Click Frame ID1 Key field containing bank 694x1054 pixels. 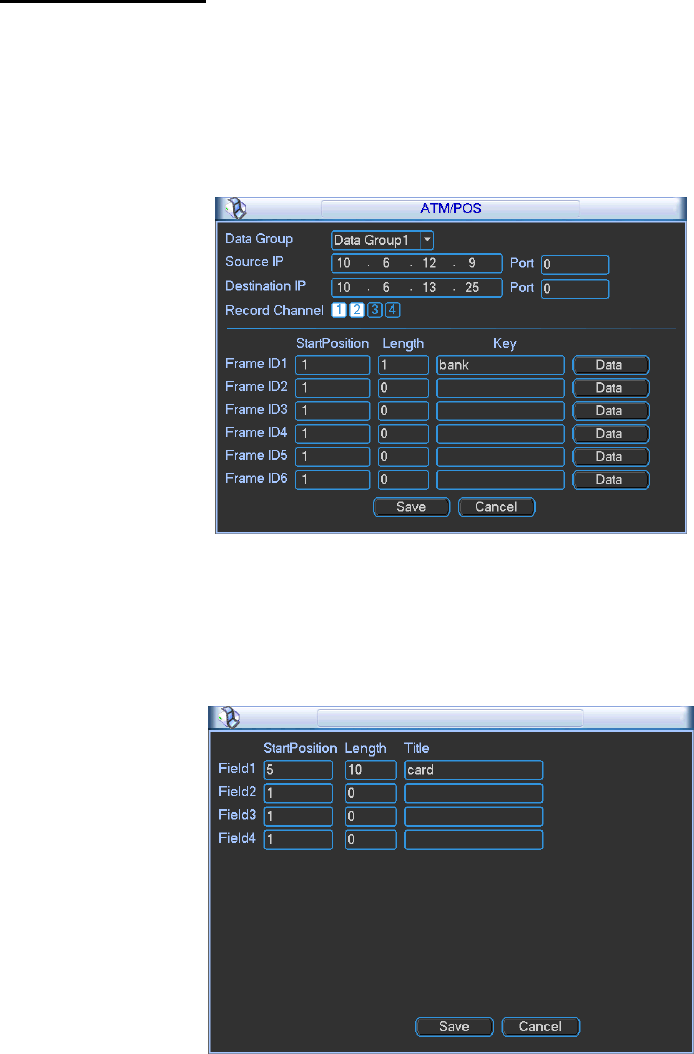(500, 365)
